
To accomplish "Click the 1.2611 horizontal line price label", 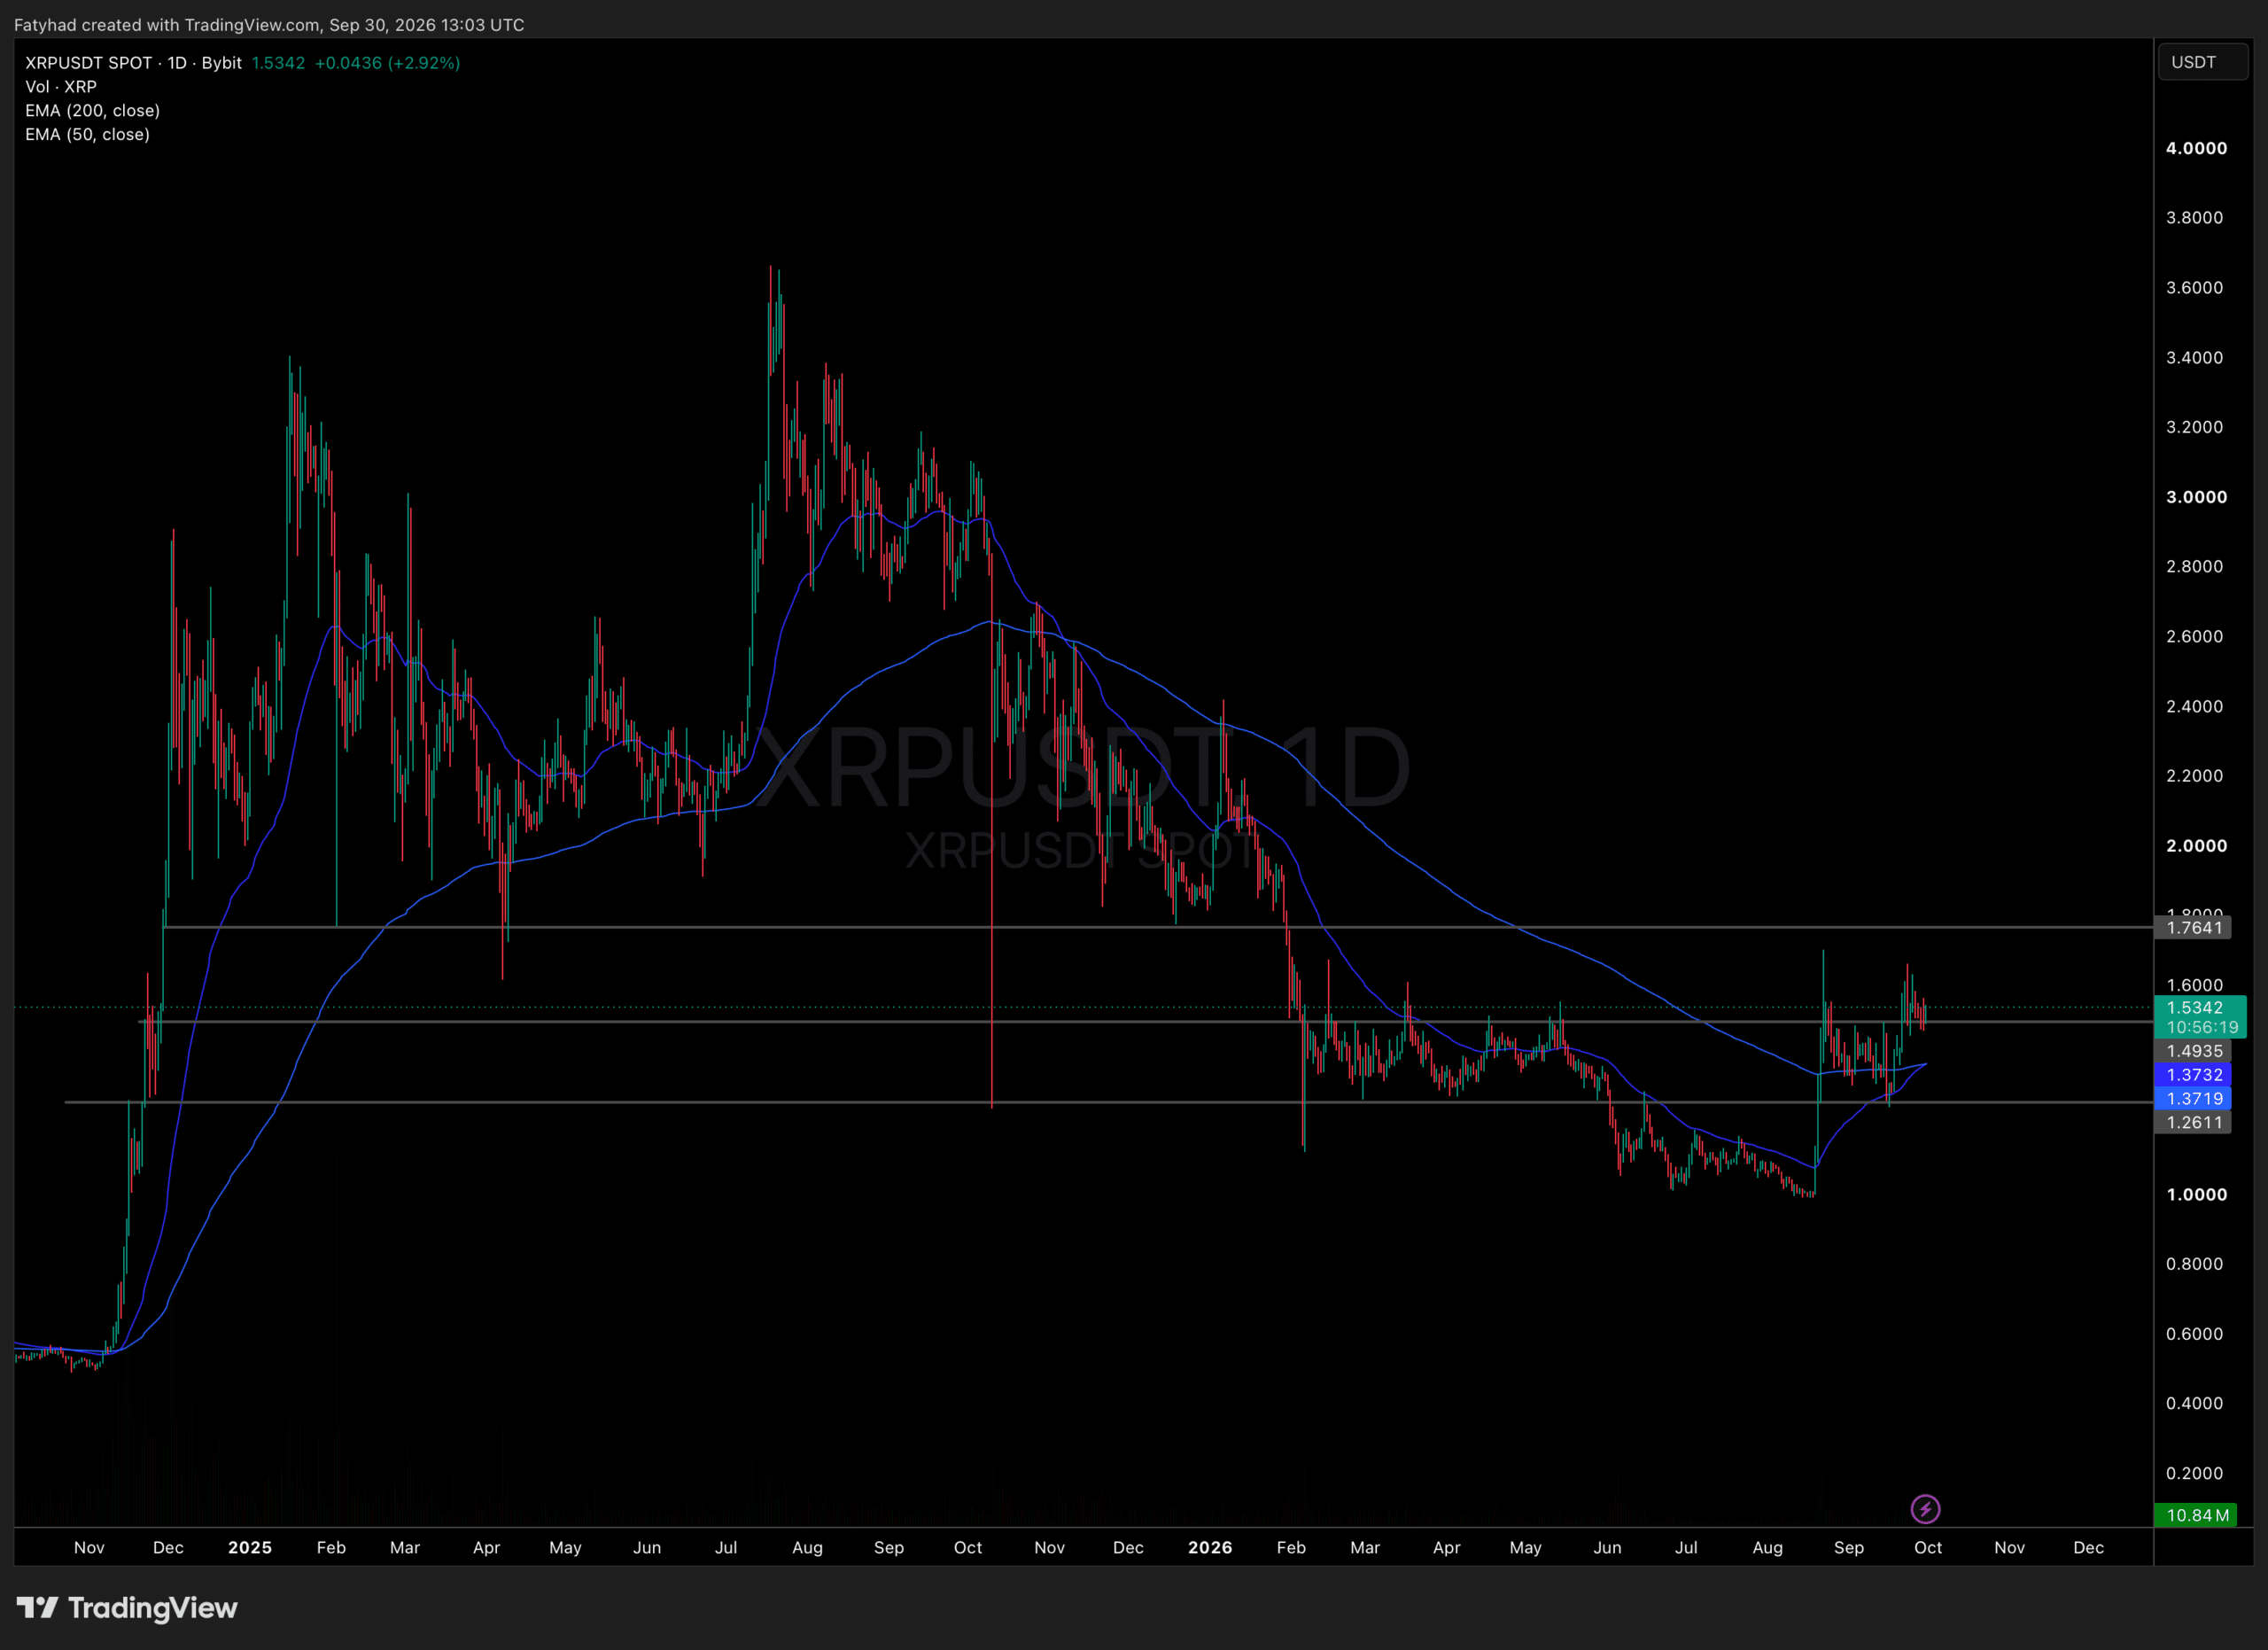I will point(2194,1122).
